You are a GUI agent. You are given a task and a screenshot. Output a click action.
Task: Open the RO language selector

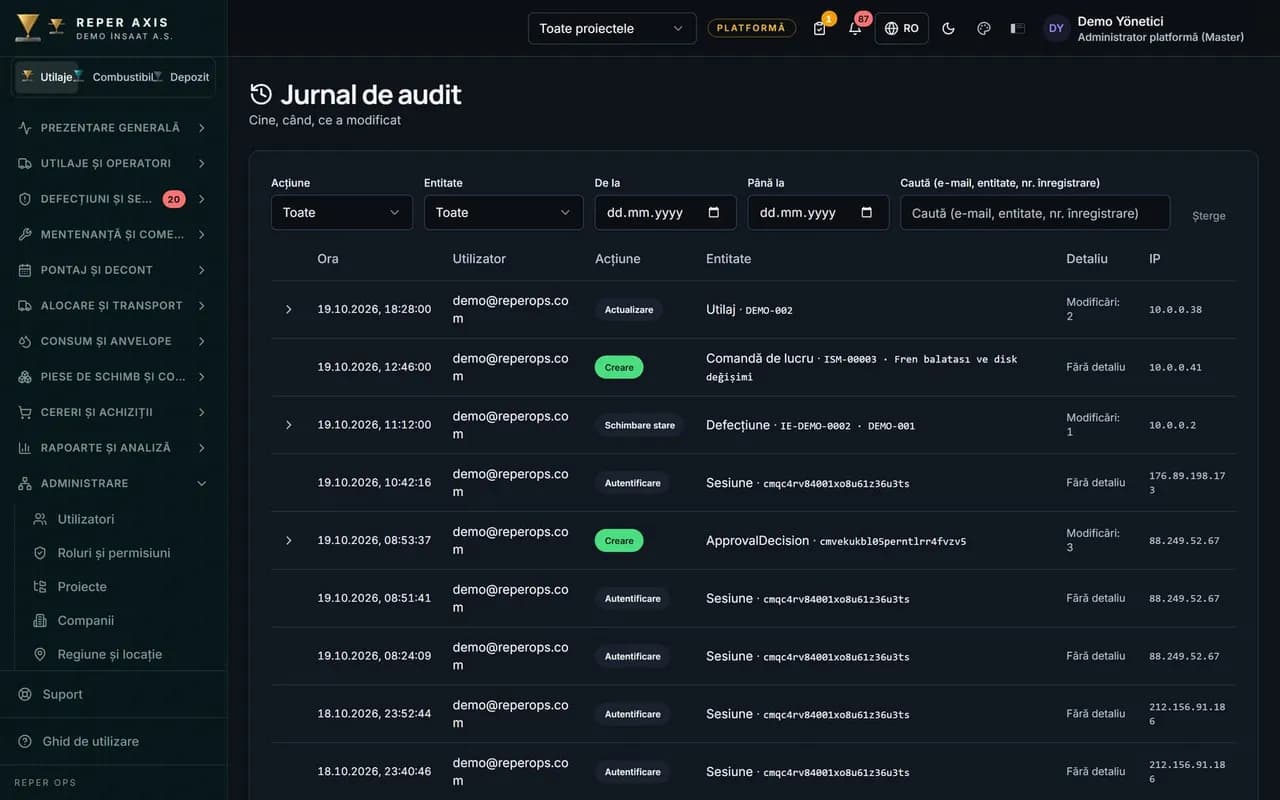click(901, 28)
